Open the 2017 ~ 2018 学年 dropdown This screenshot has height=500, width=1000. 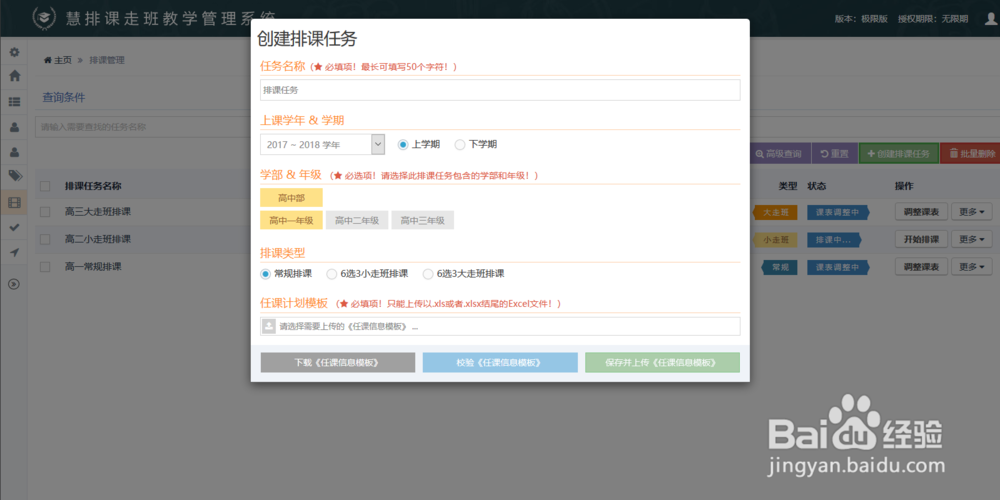323,144
